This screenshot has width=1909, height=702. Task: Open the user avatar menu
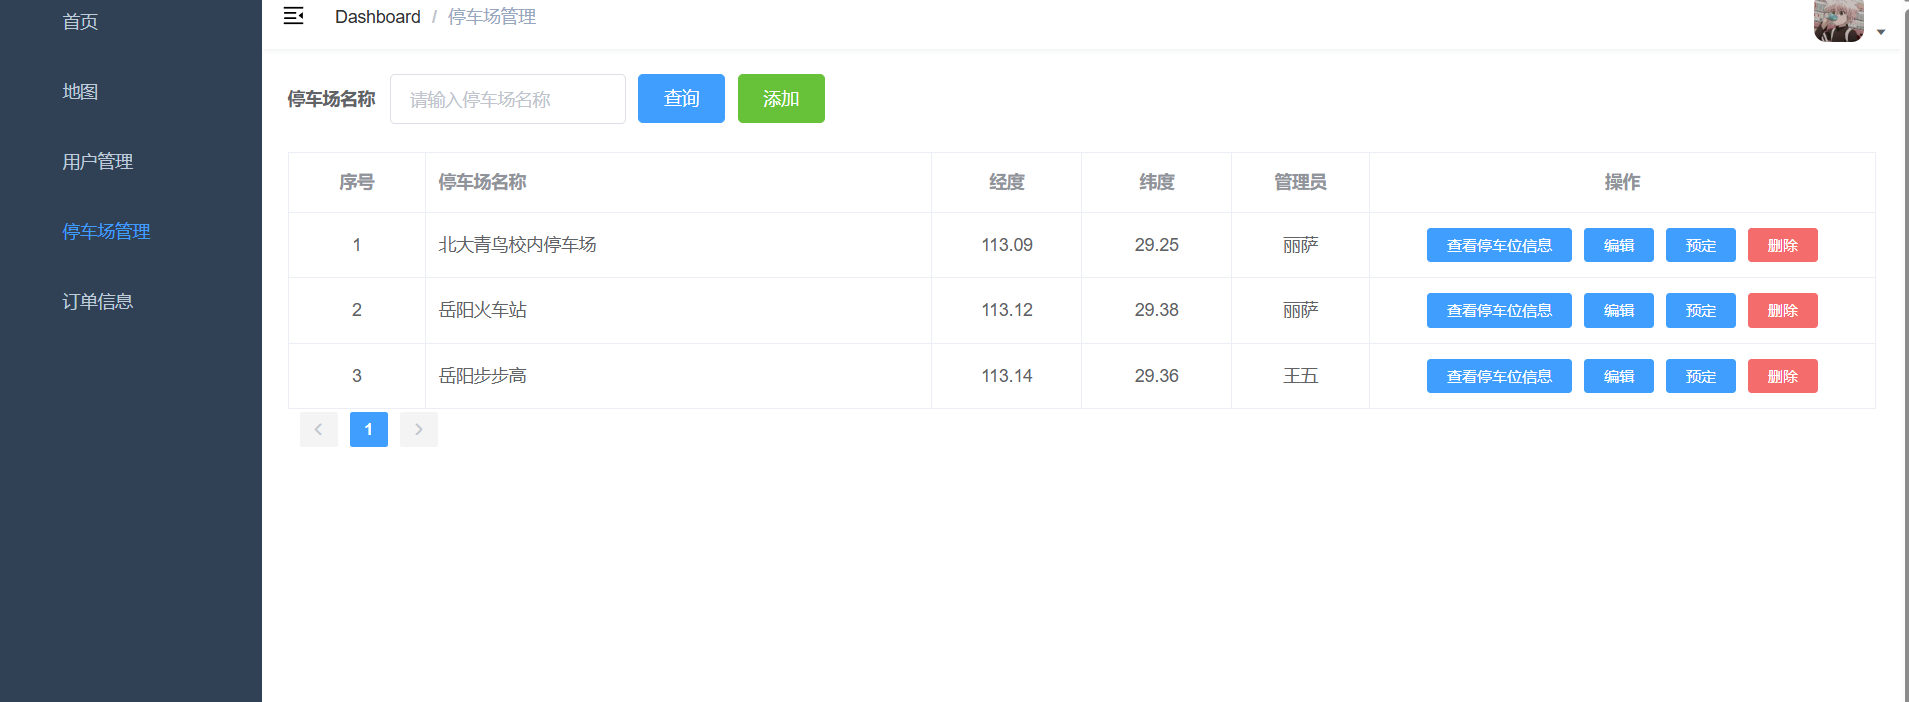(x=1838, y=20)
